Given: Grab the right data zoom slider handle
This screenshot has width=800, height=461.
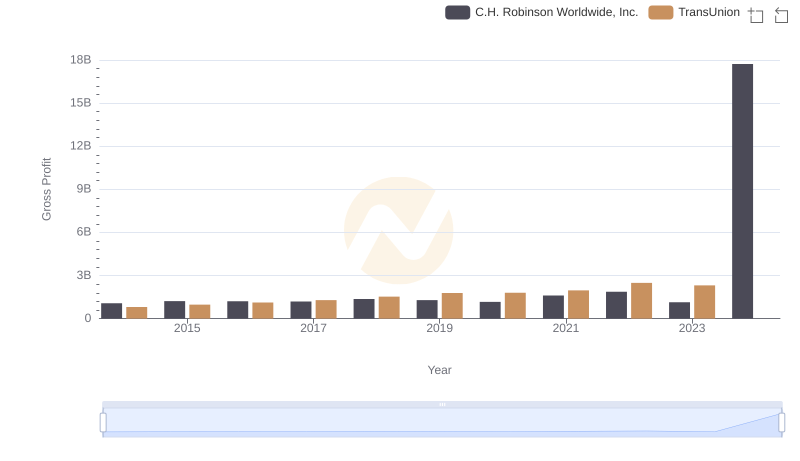Looking at the screenshot, I should pyautogui.click(x=782, y=423).
